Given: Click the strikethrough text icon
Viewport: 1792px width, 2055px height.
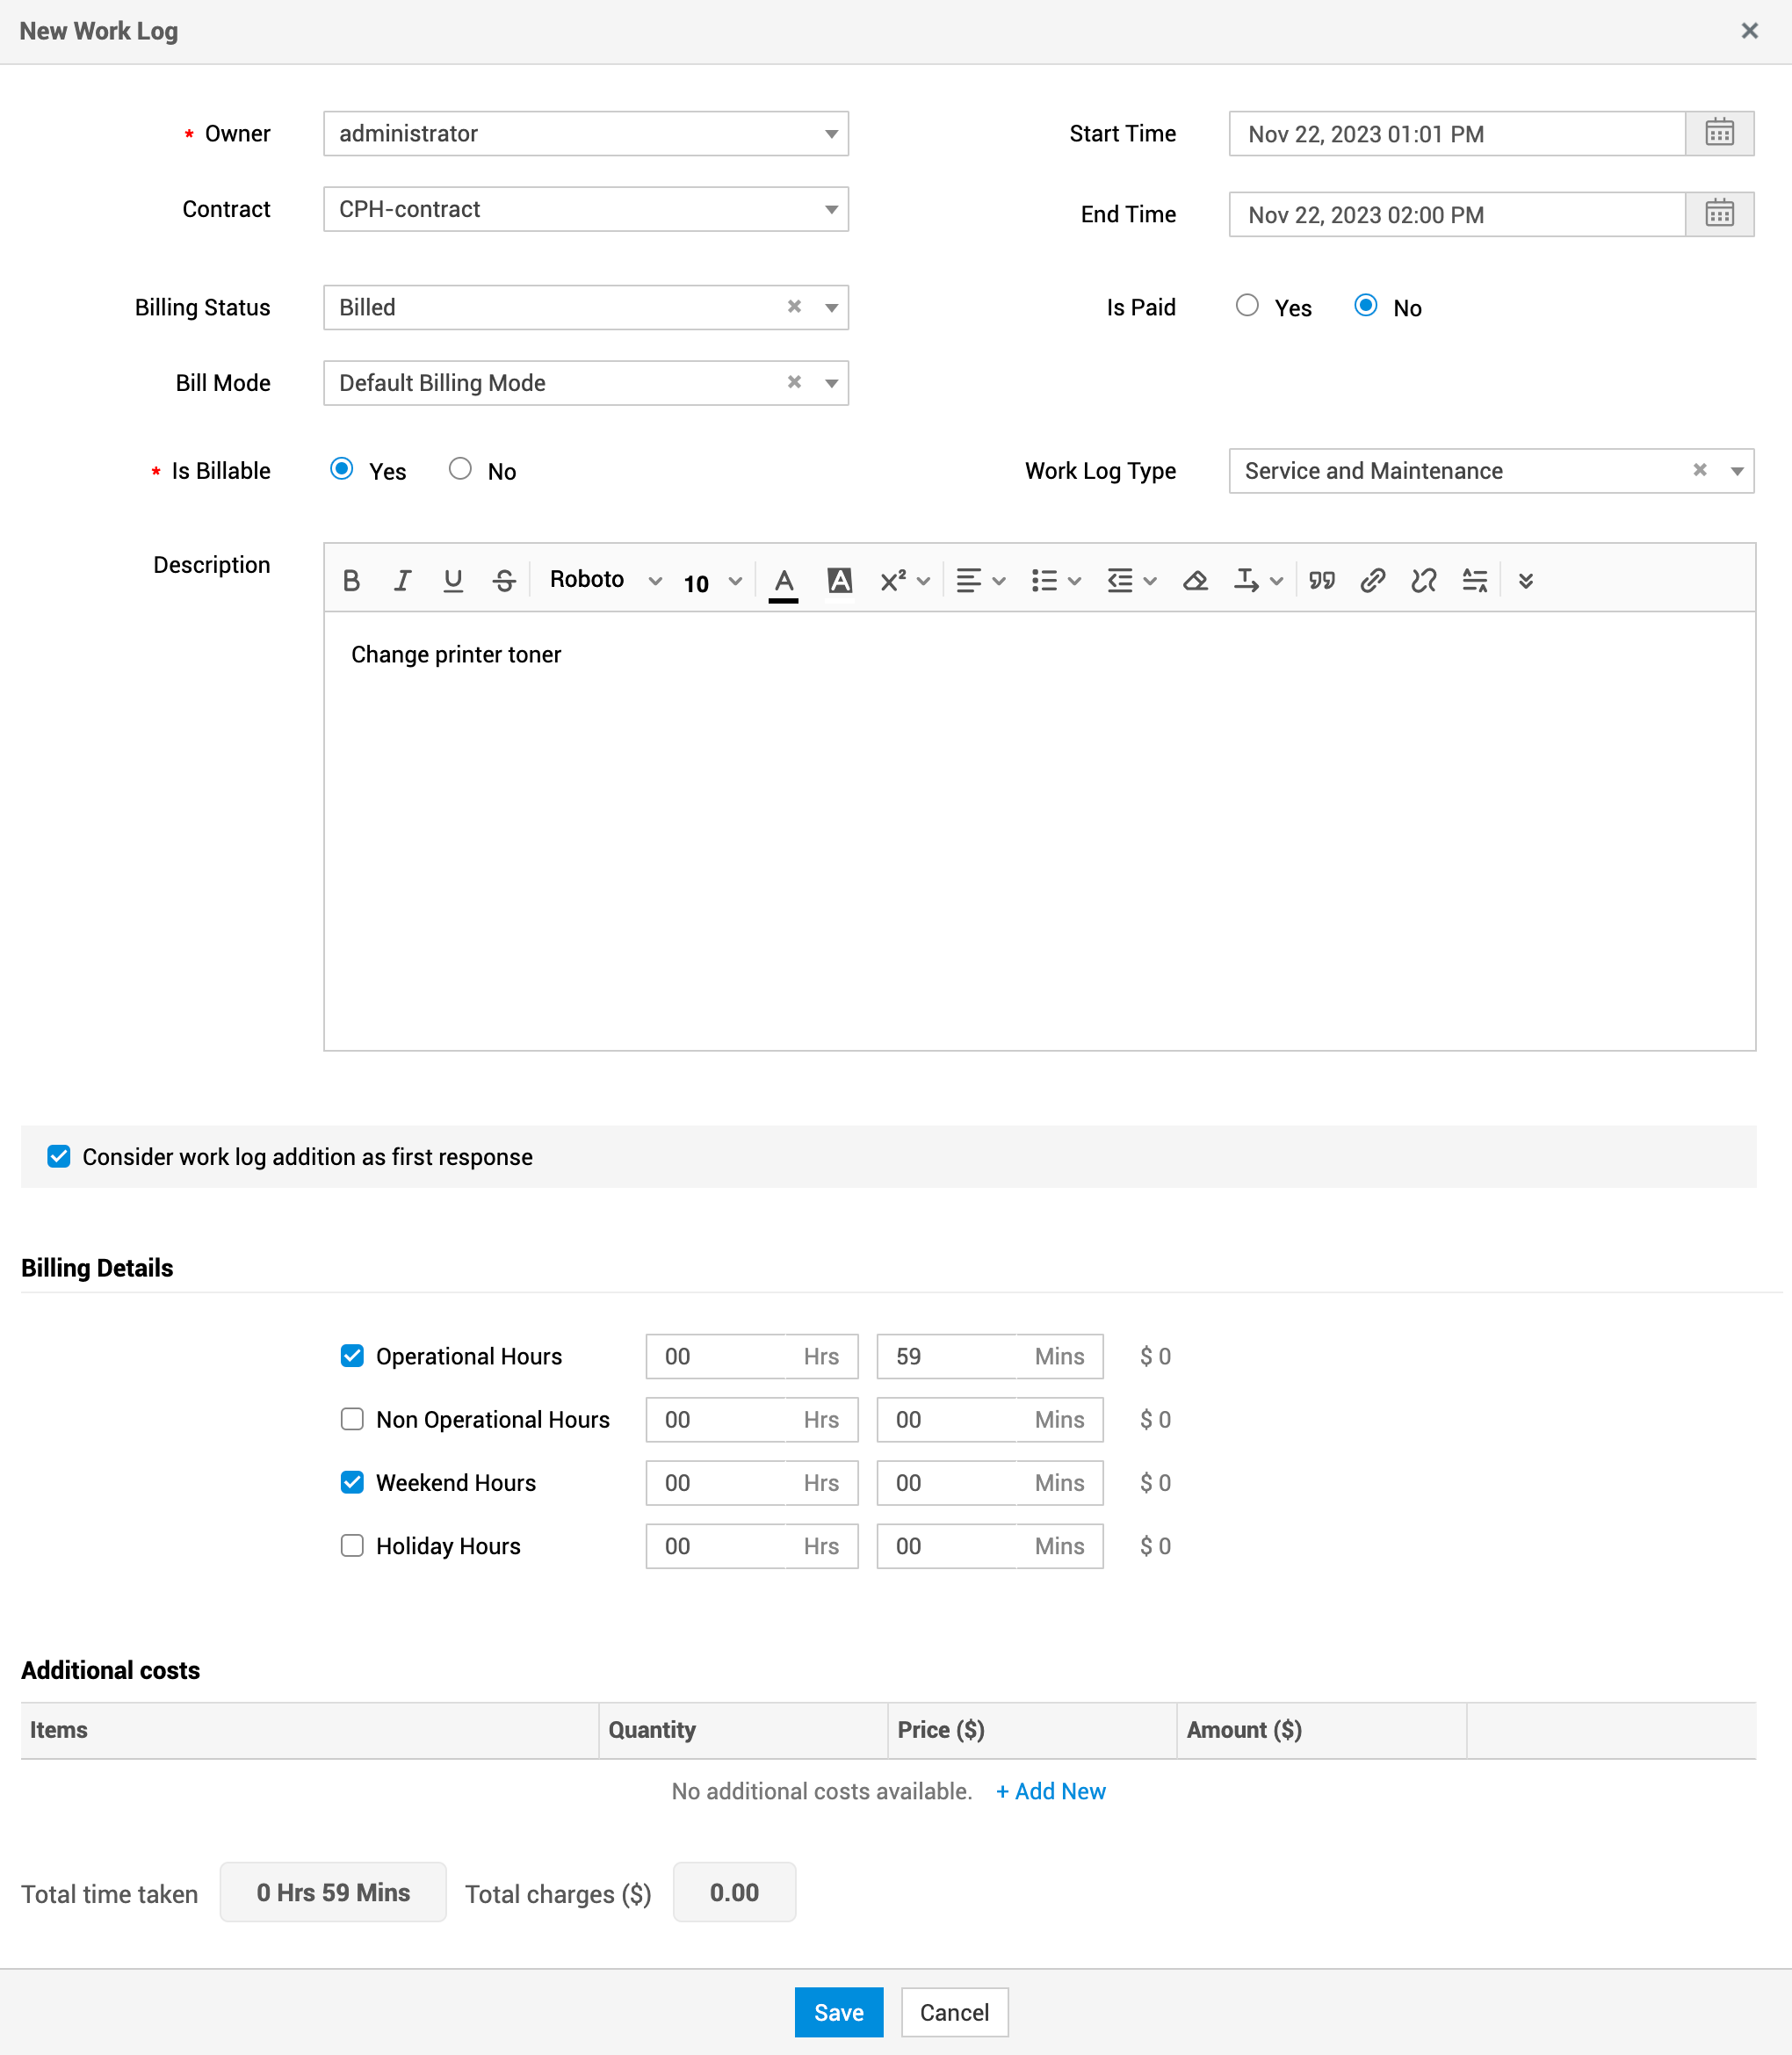Looking at the screenshot, I should (504, 580).
